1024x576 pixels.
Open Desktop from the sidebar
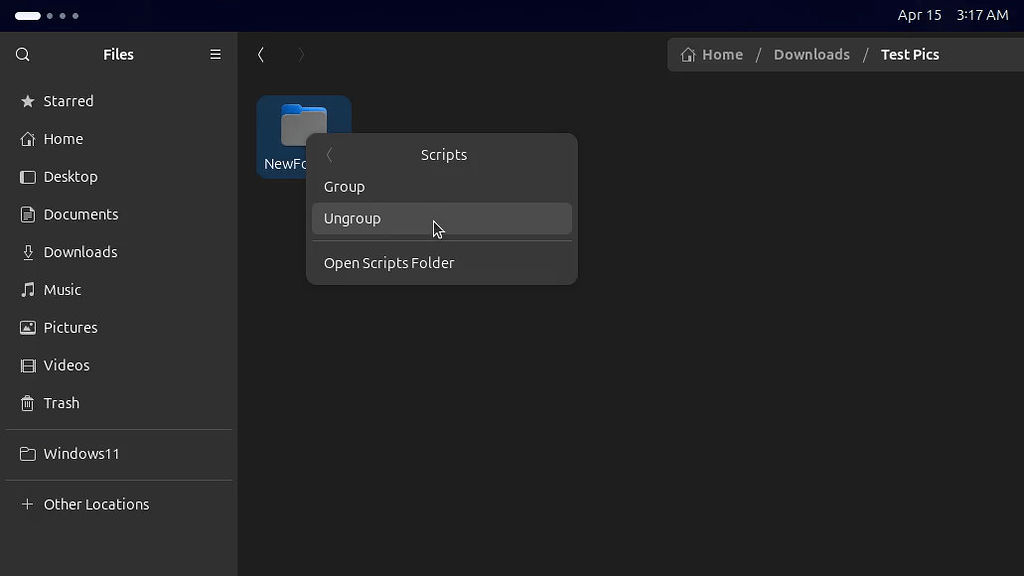coord(70,177)
